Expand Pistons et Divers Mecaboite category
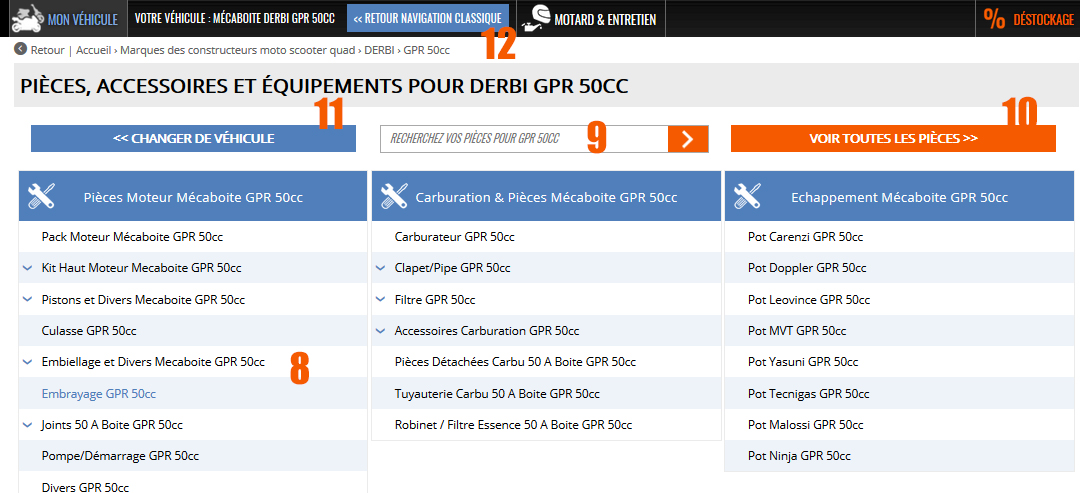This screenshot has width=1080, height=493. click(x=27, y=299)
